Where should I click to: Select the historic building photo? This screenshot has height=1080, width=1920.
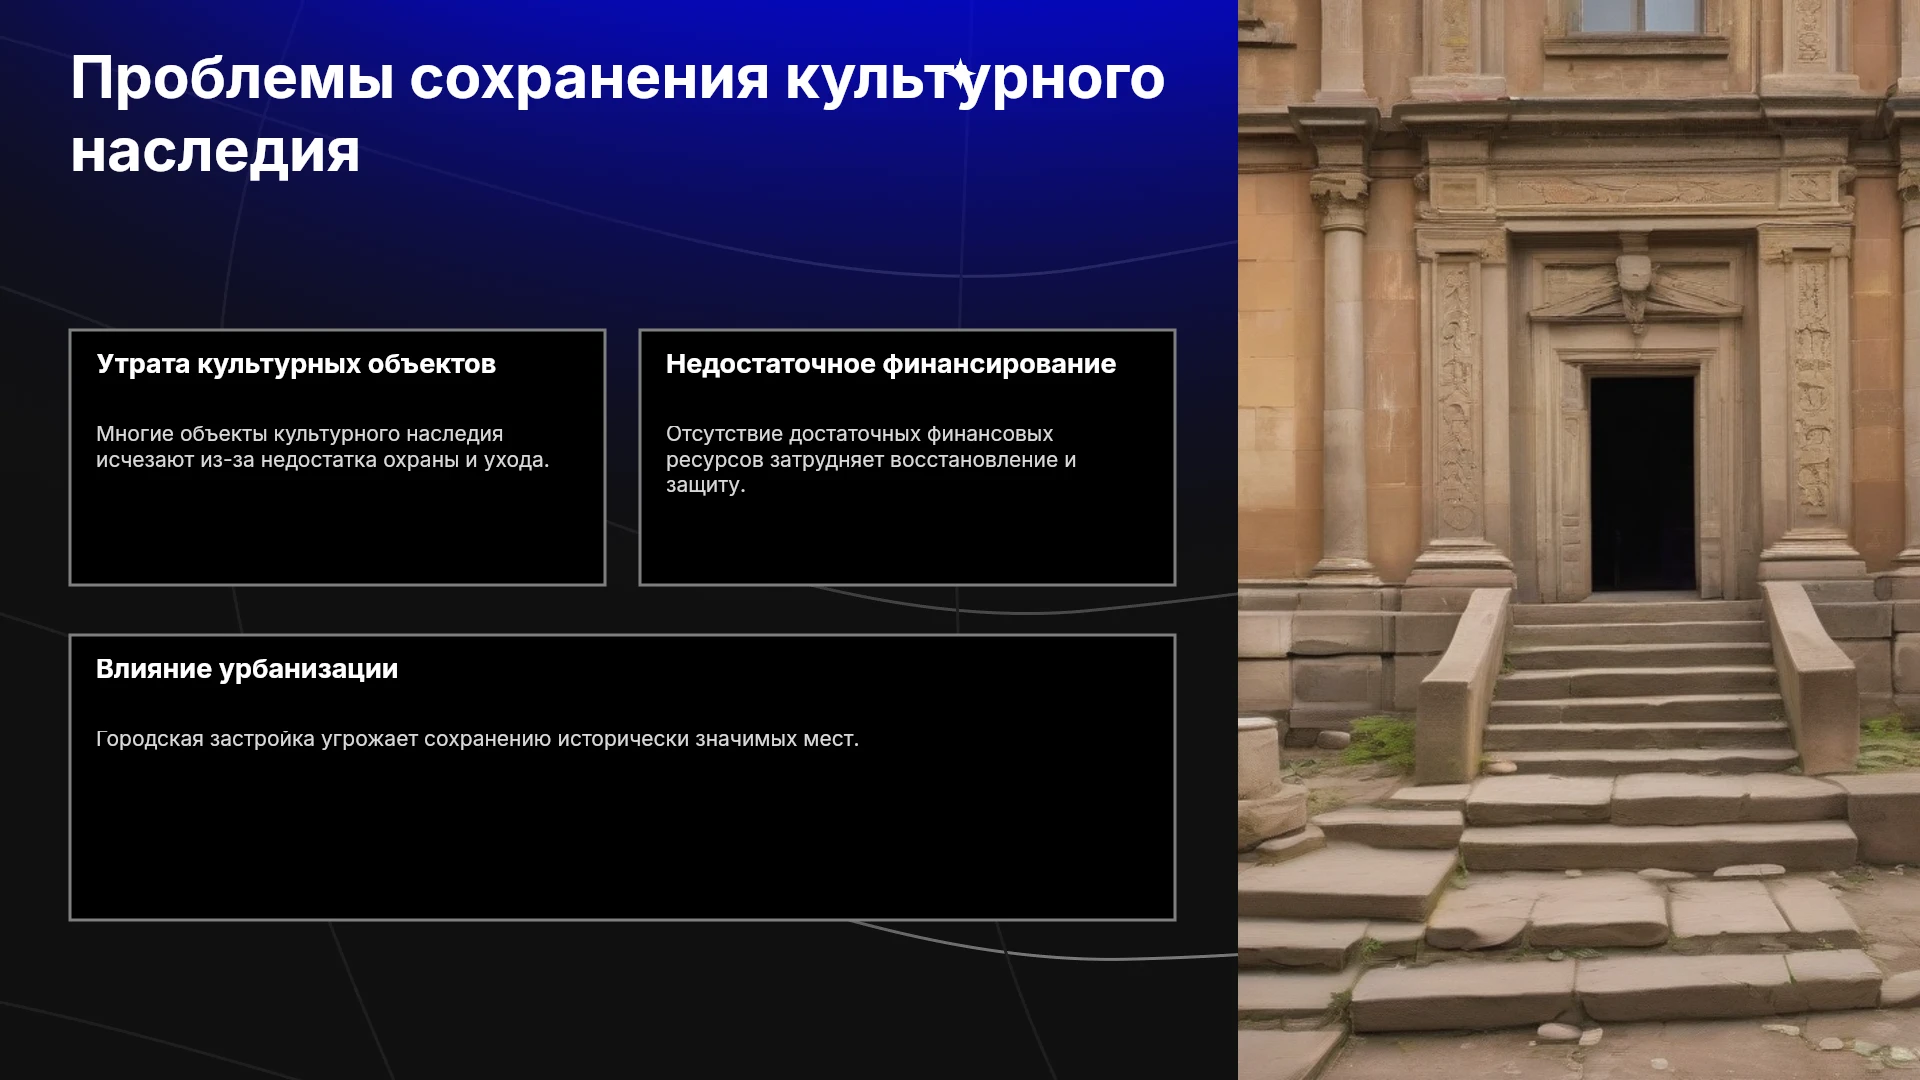(1579, 540)
